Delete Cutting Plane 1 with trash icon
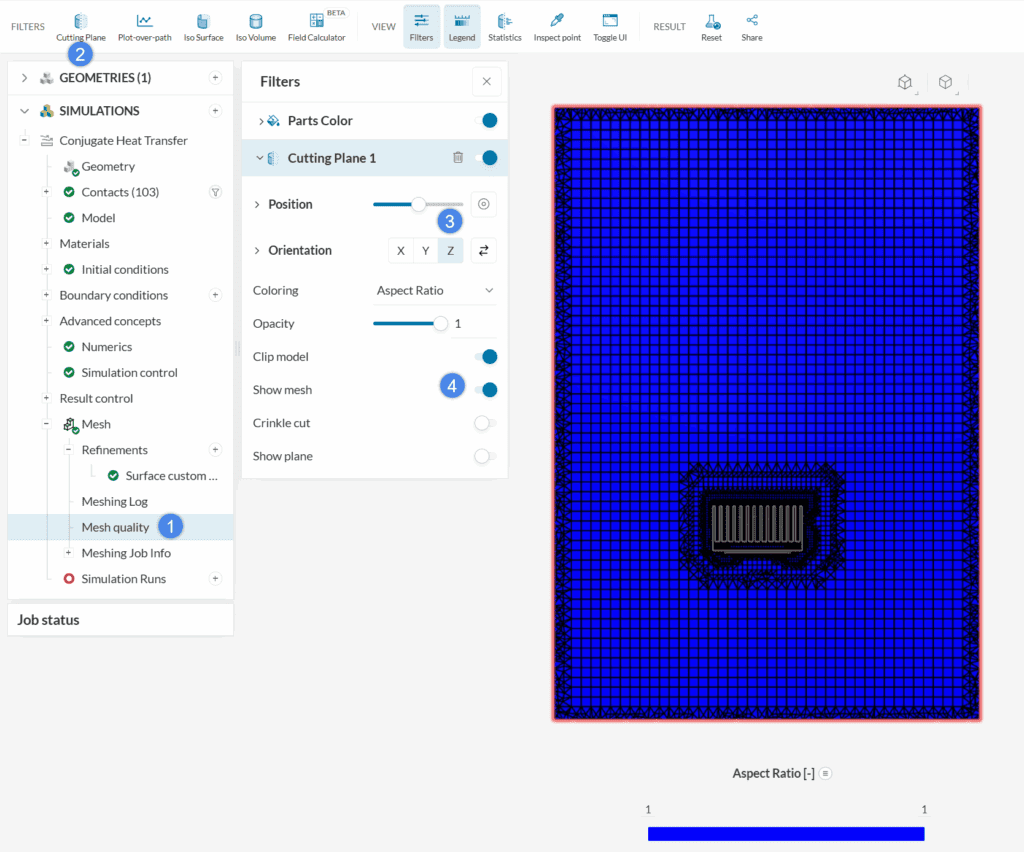 click(x=458, y=157)
